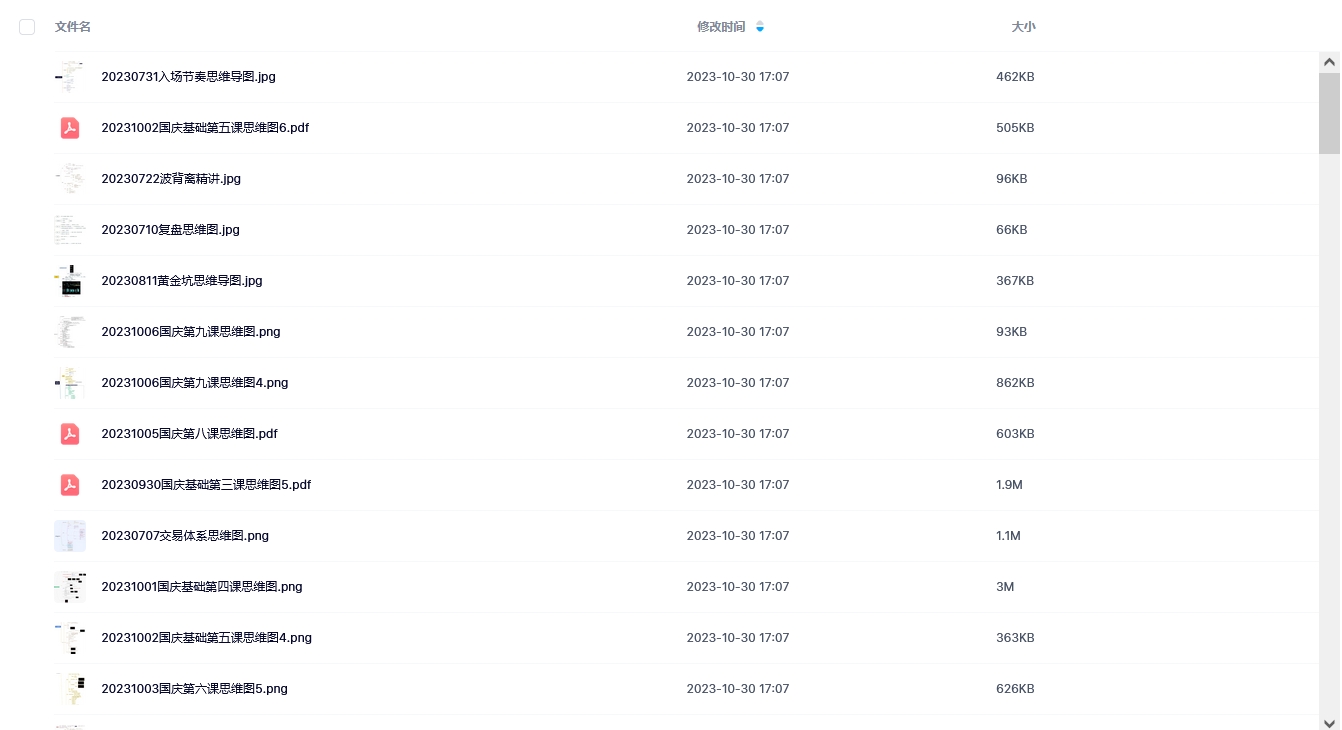Click the scrollbar up arrow
Viewport: 1342px width, 730px height.
(x=1330, y=62)
